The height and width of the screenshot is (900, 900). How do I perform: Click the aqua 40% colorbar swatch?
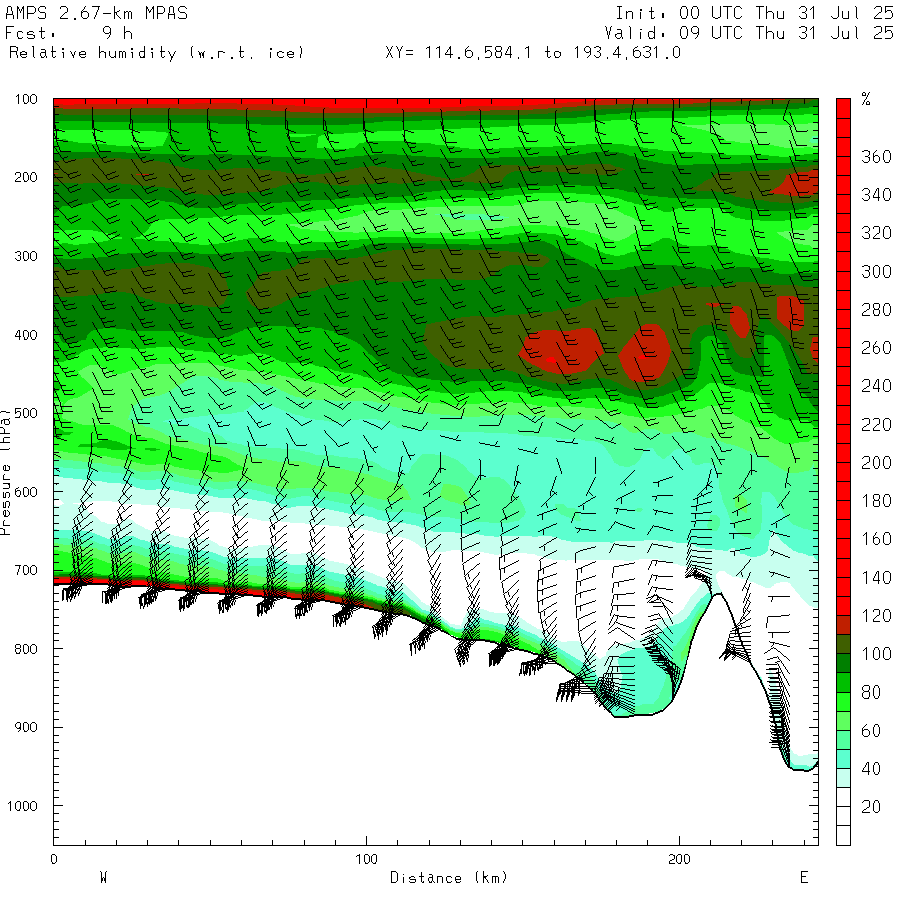[843, 759]
